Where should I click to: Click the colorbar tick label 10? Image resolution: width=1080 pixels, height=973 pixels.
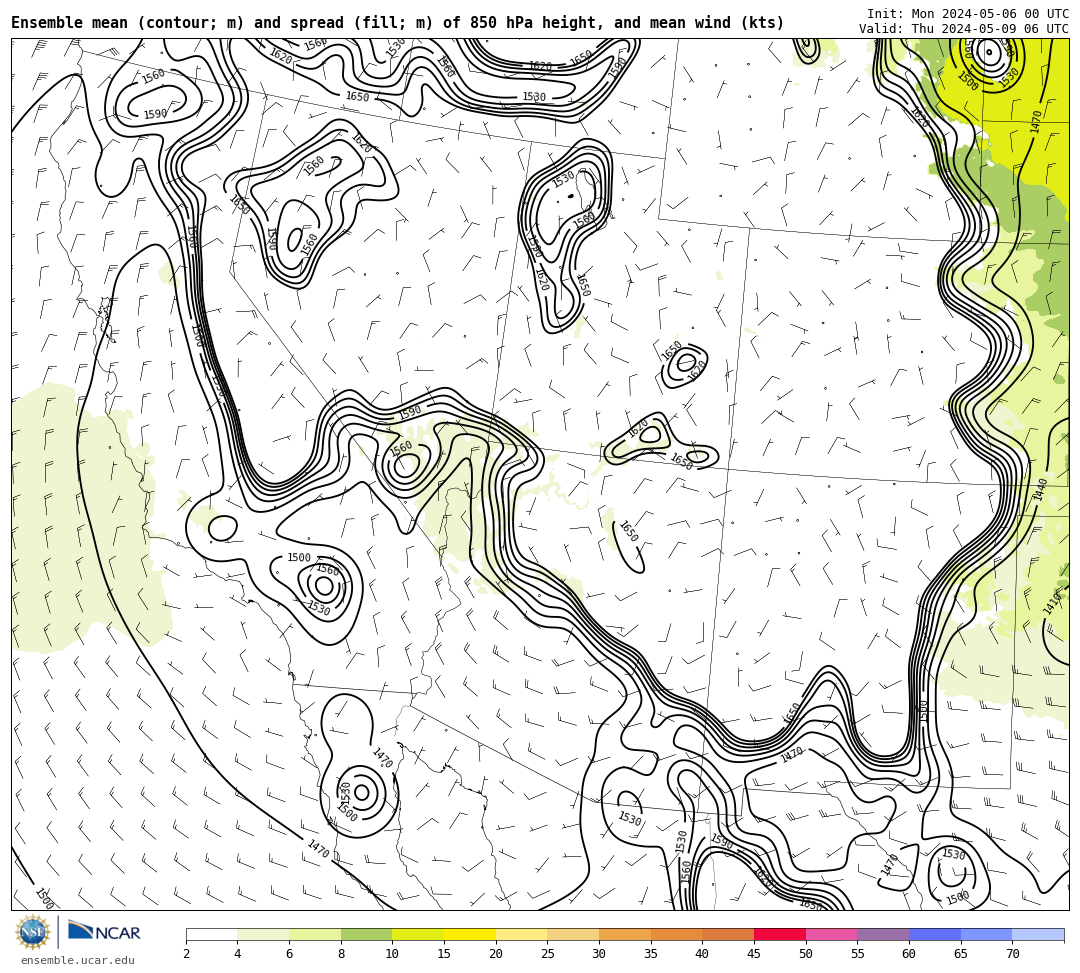pyautogui.click(x=392, y=954)
